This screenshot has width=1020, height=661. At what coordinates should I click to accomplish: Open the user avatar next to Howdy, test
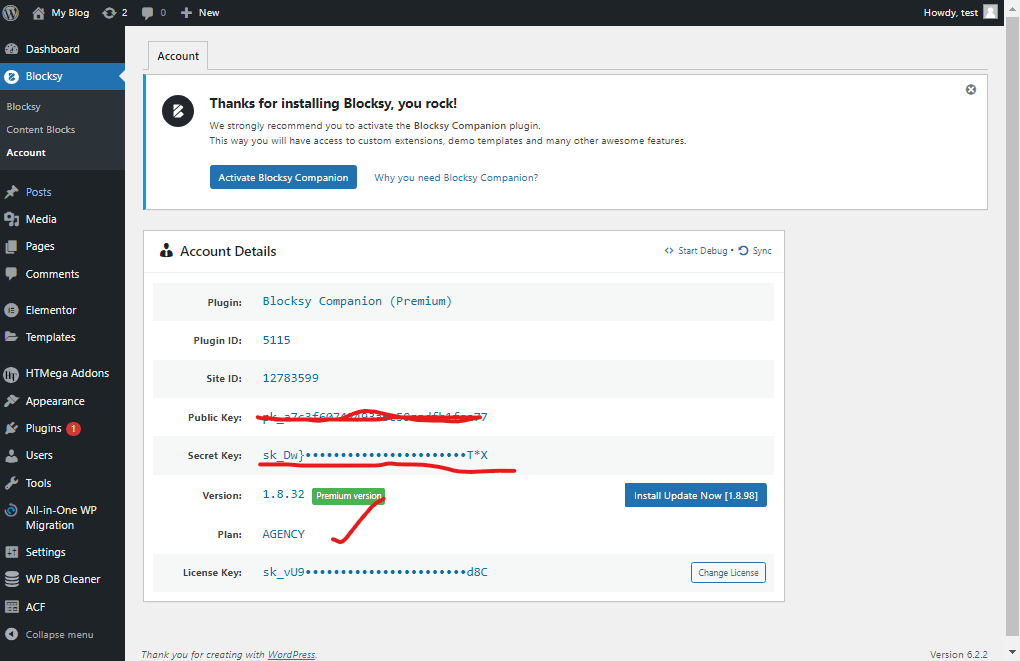[990, 12]
